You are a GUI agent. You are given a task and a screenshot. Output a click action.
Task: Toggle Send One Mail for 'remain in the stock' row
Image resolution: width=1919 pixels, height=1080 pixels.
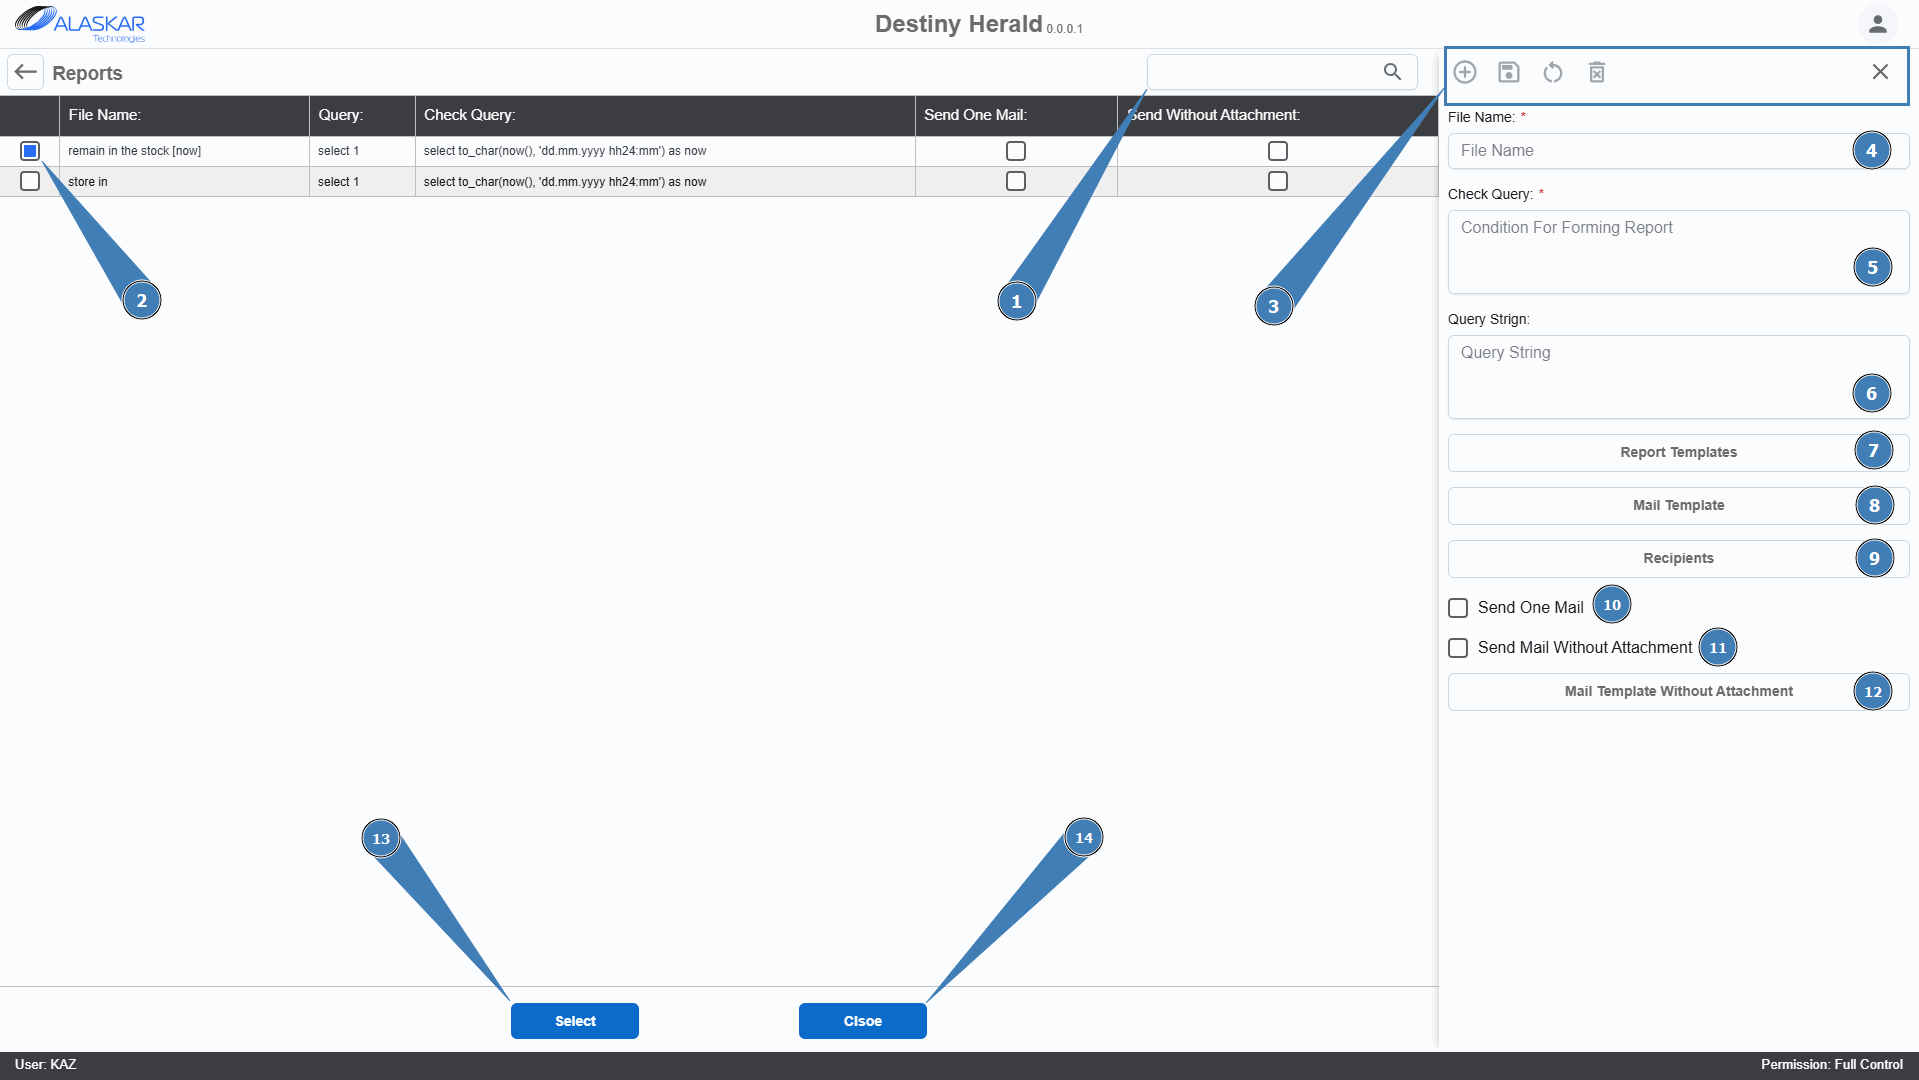[x=1016, y=151]
